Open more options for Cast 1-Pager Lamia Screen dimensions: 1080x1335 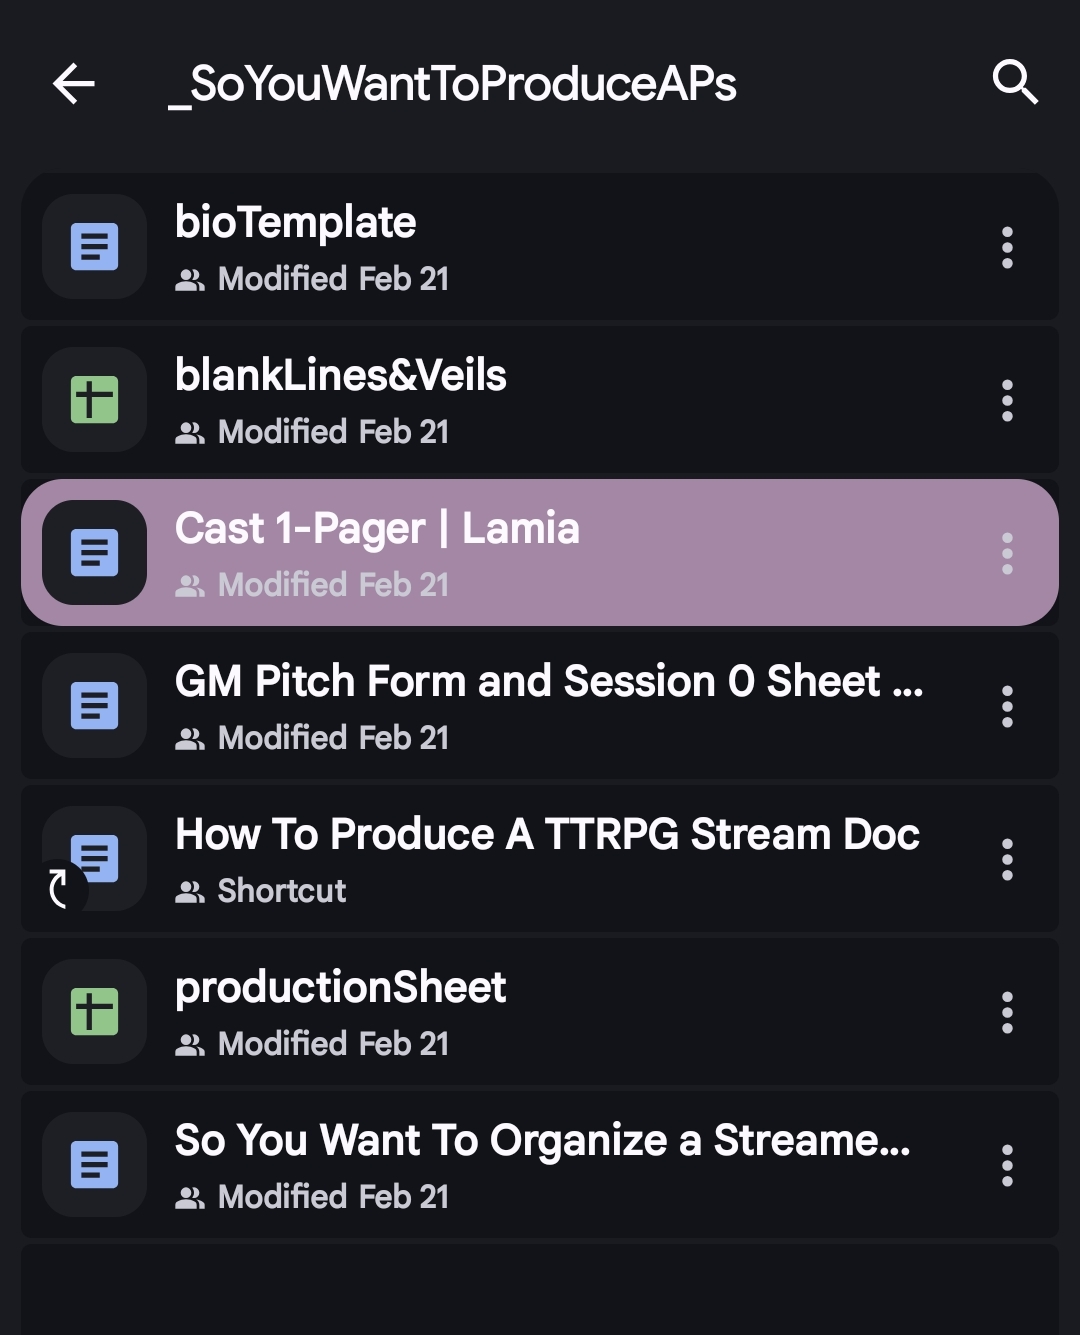[1007, 553]
